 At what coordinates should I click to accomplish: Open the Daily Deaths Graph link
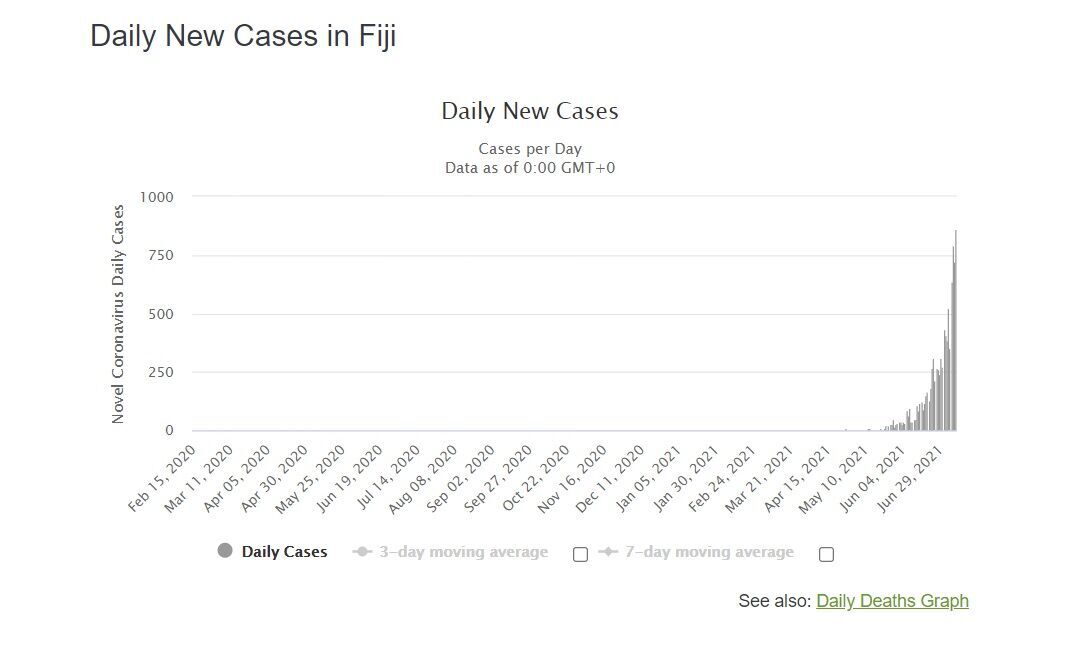click(x=892, y=601)
